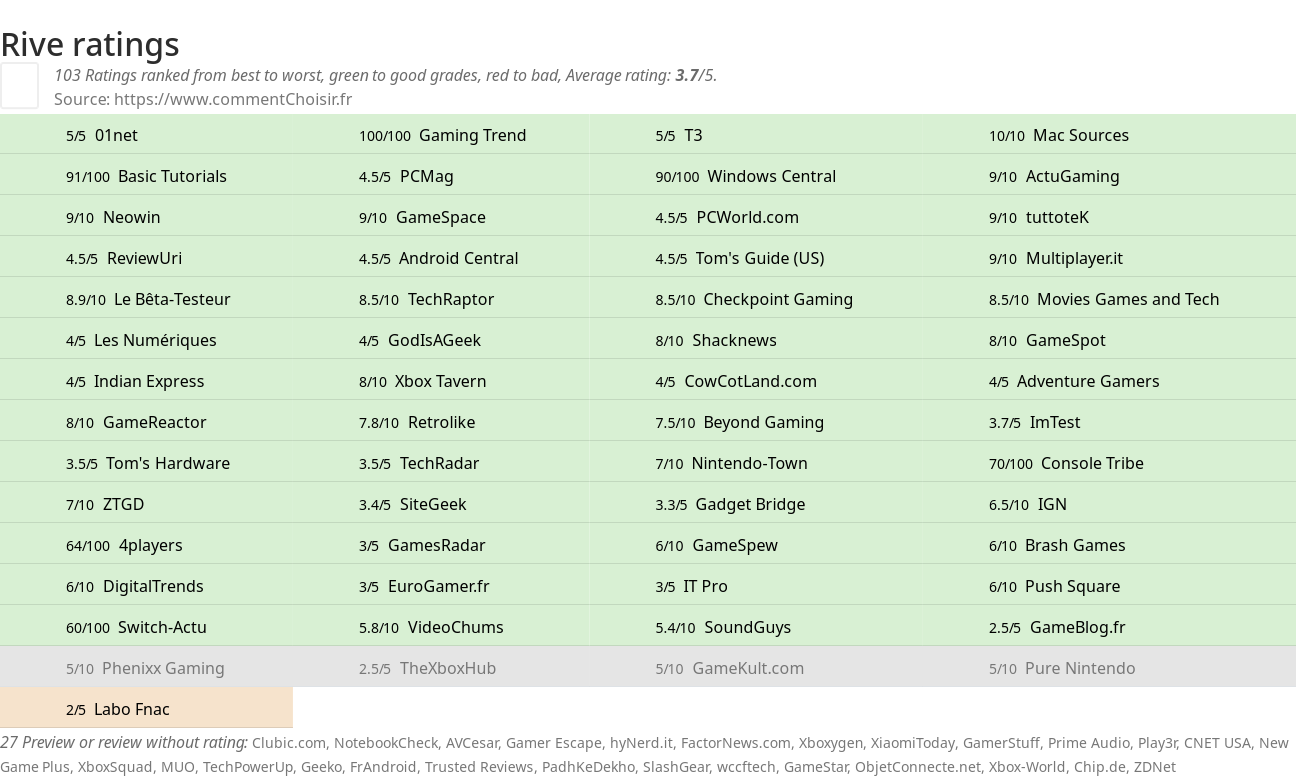Select the TechRadar 3.5/5 review
Screen dimensions: 1296x777
(419, 463)
